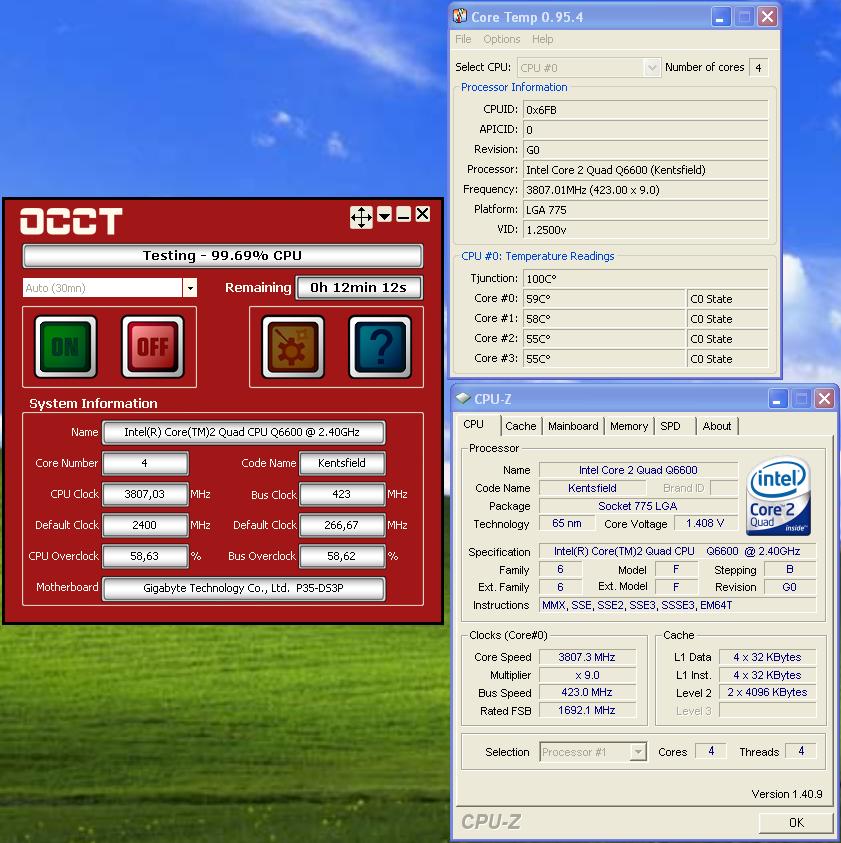Click Core Temp VID value 1.2500v

point(645,230)
